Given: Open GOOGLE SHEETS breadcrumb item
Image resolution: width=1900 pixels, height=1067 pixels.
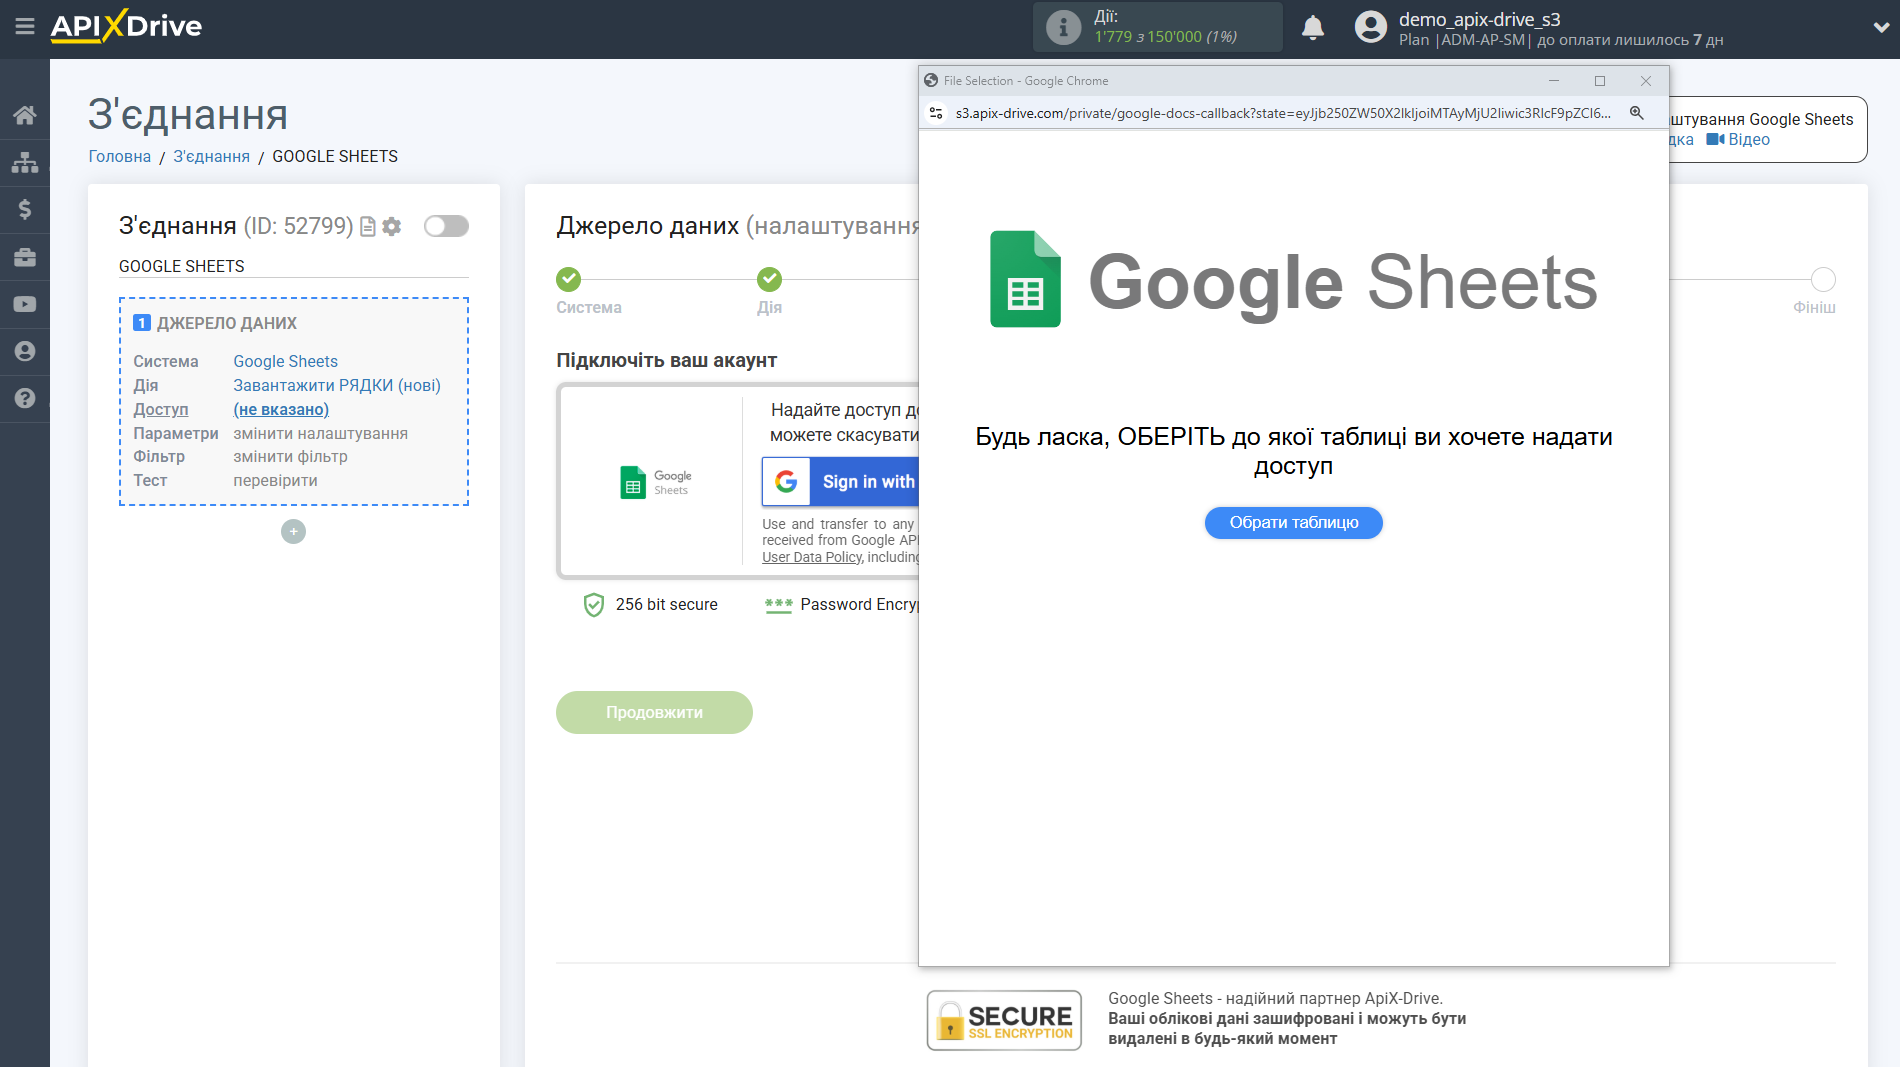Looking at the screenshot, I should point(334,156).
